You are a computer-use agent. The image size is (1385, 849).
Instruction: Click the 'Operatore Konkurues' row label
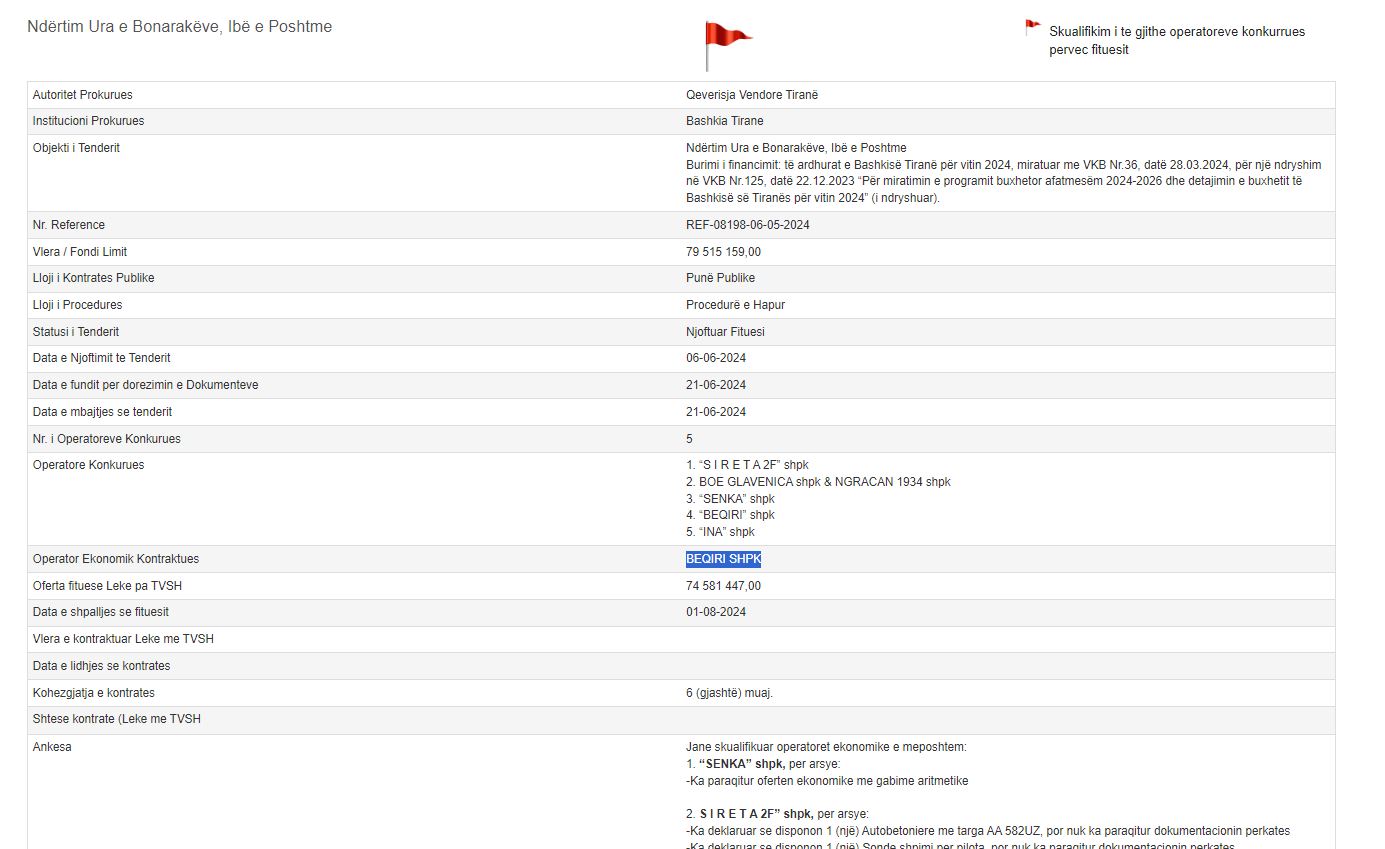(x=88, y=465)
